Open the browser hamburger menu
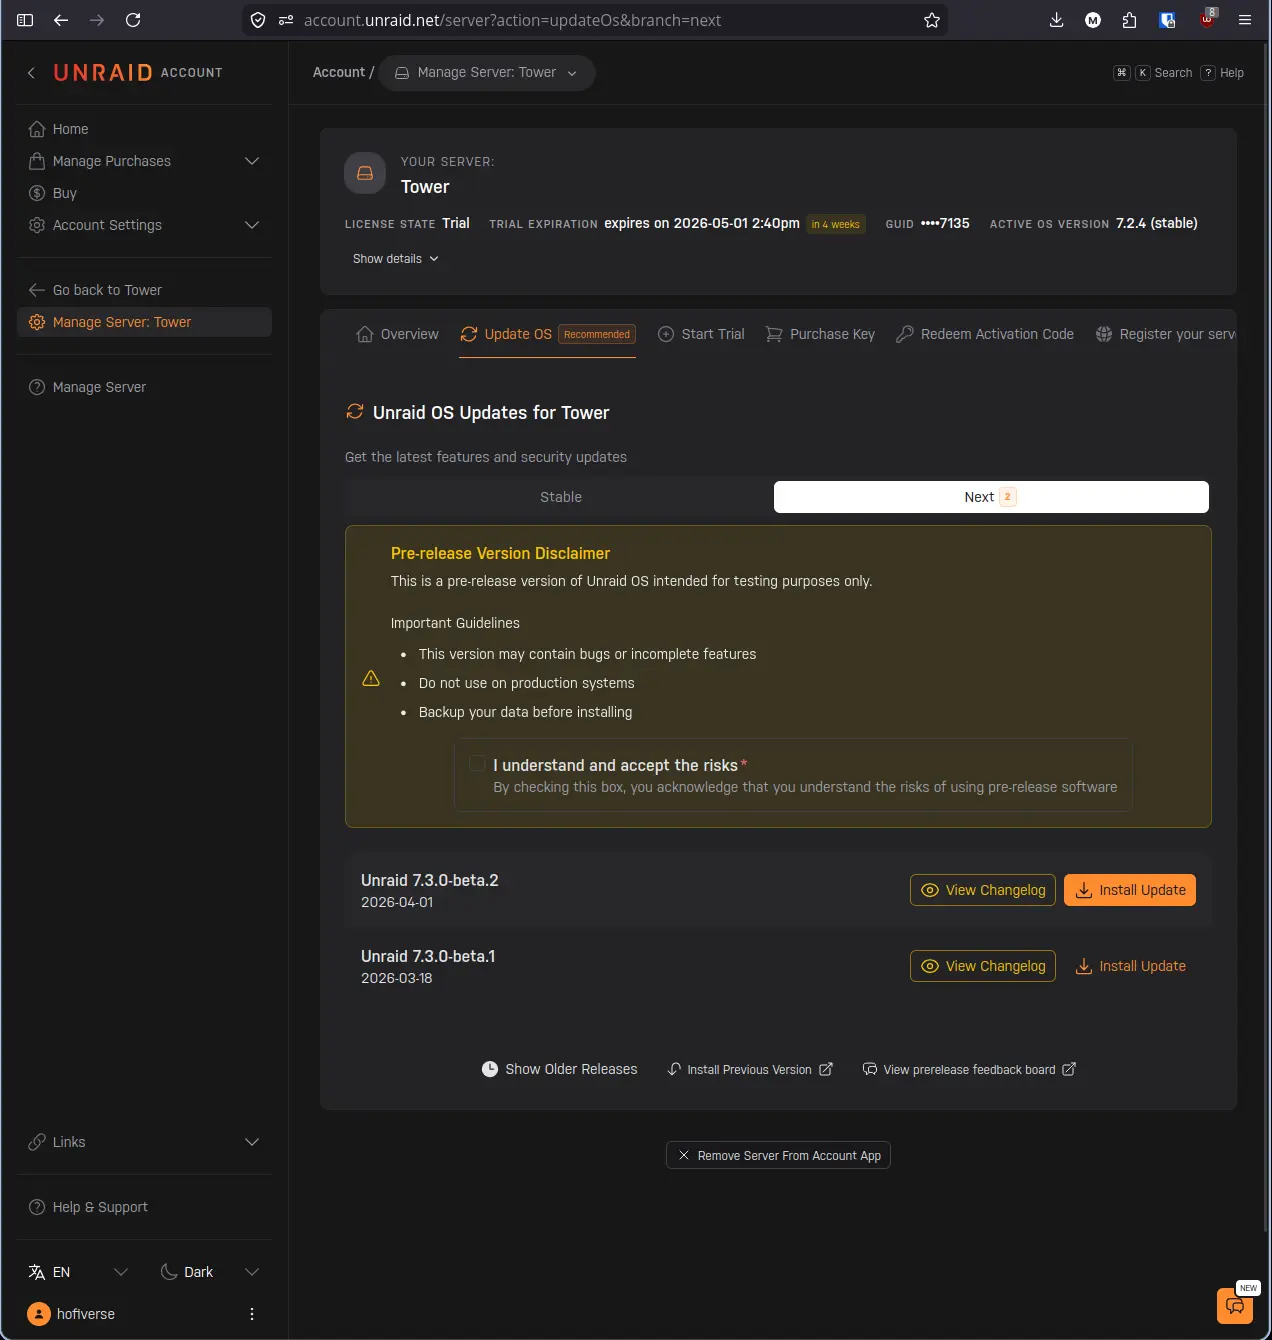The width and height of the screenshot is (1272, 1340). pos(1245,20)
